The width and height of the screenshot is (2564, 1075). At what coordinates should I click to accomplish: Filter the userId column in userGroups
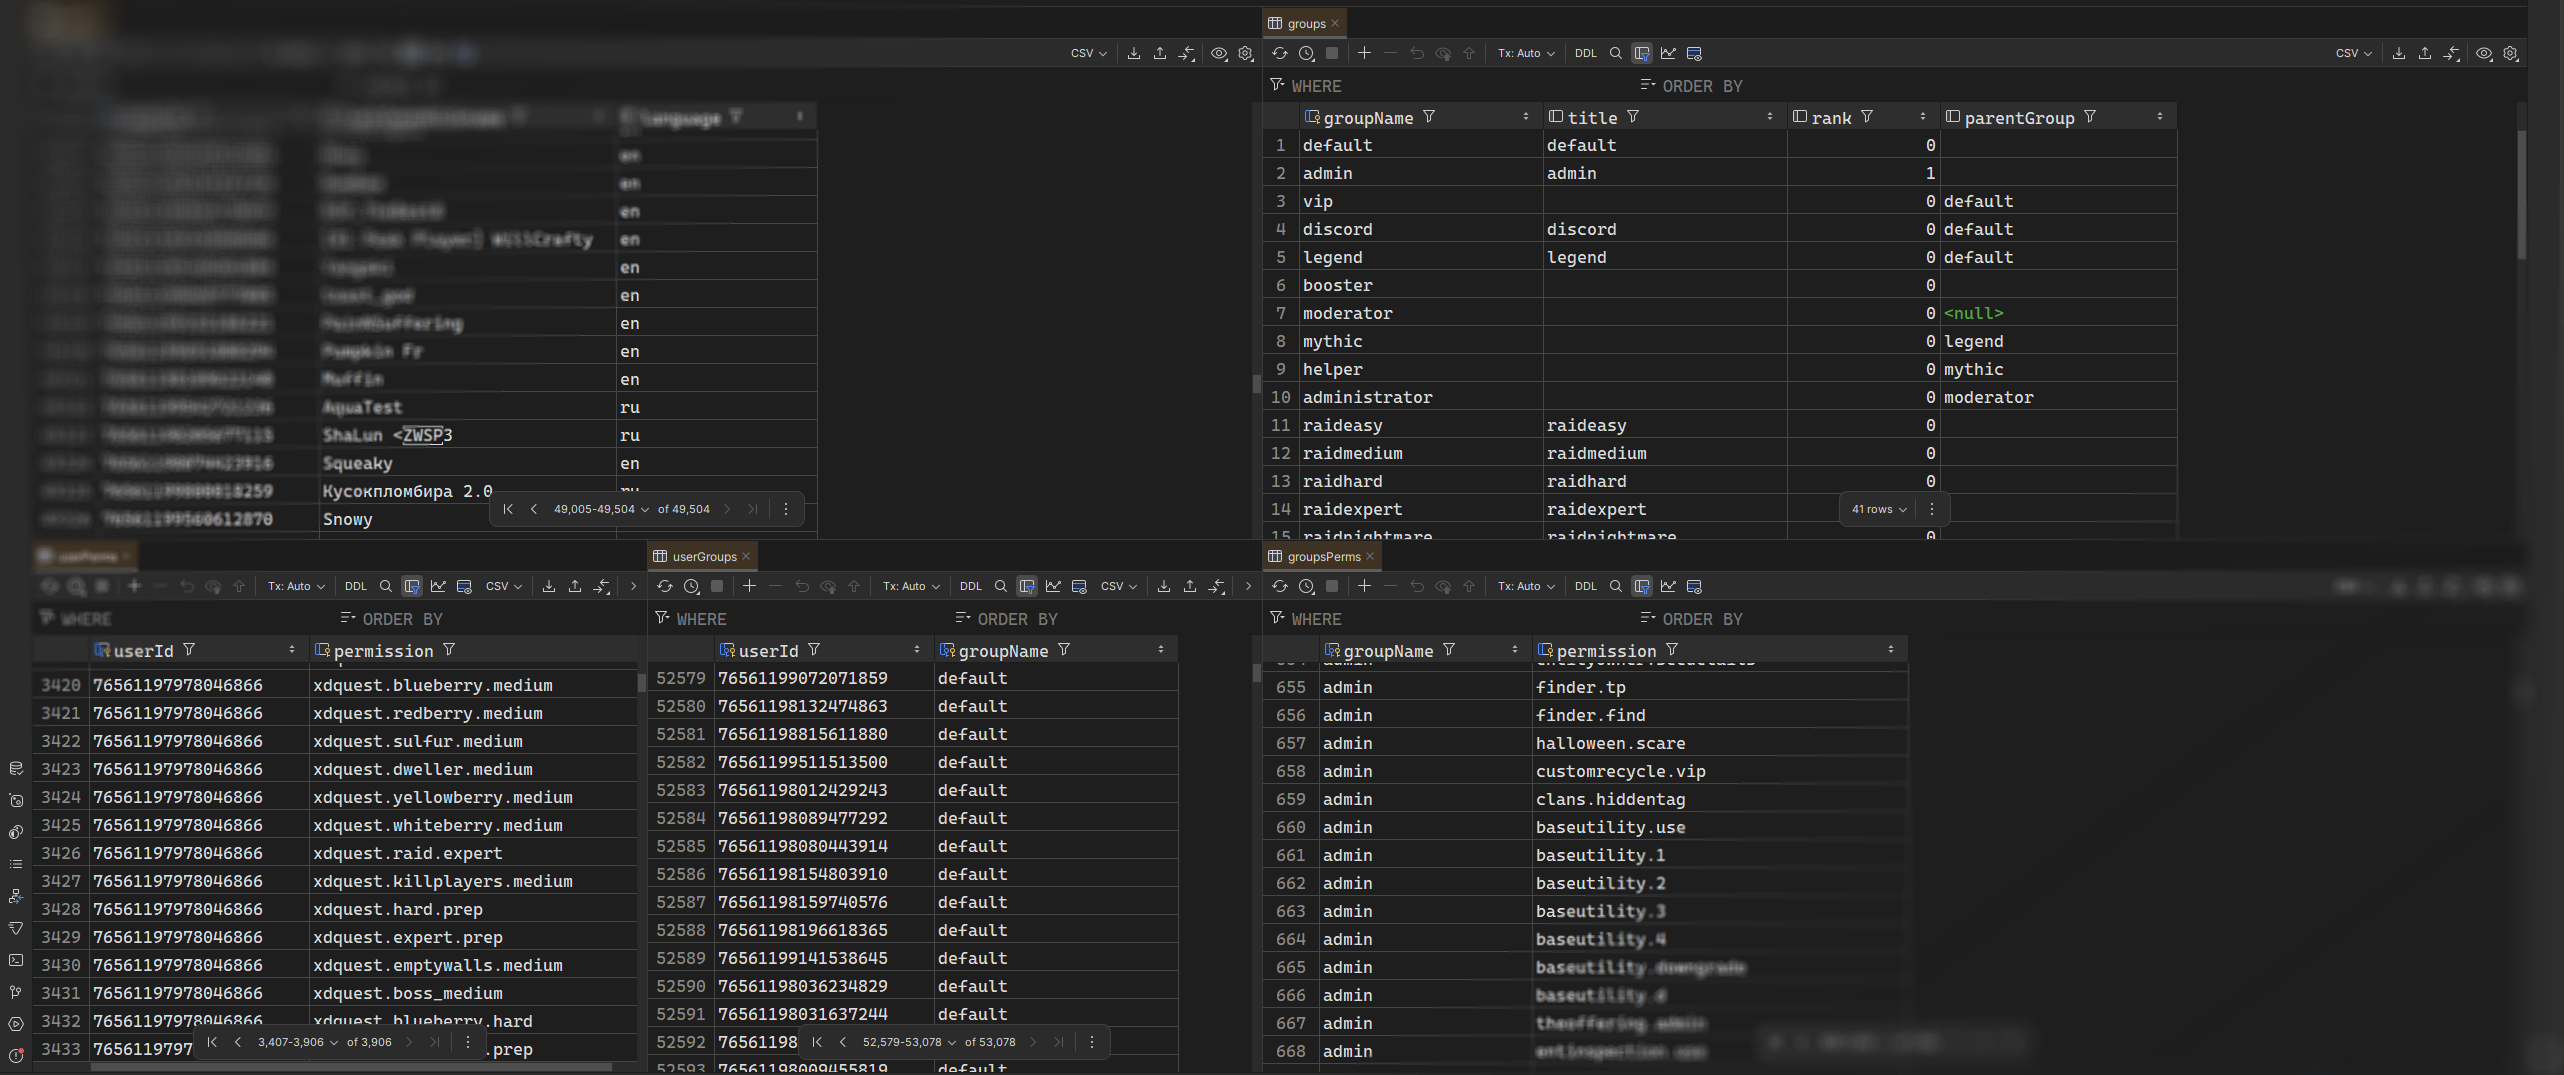tap(814, 650)
